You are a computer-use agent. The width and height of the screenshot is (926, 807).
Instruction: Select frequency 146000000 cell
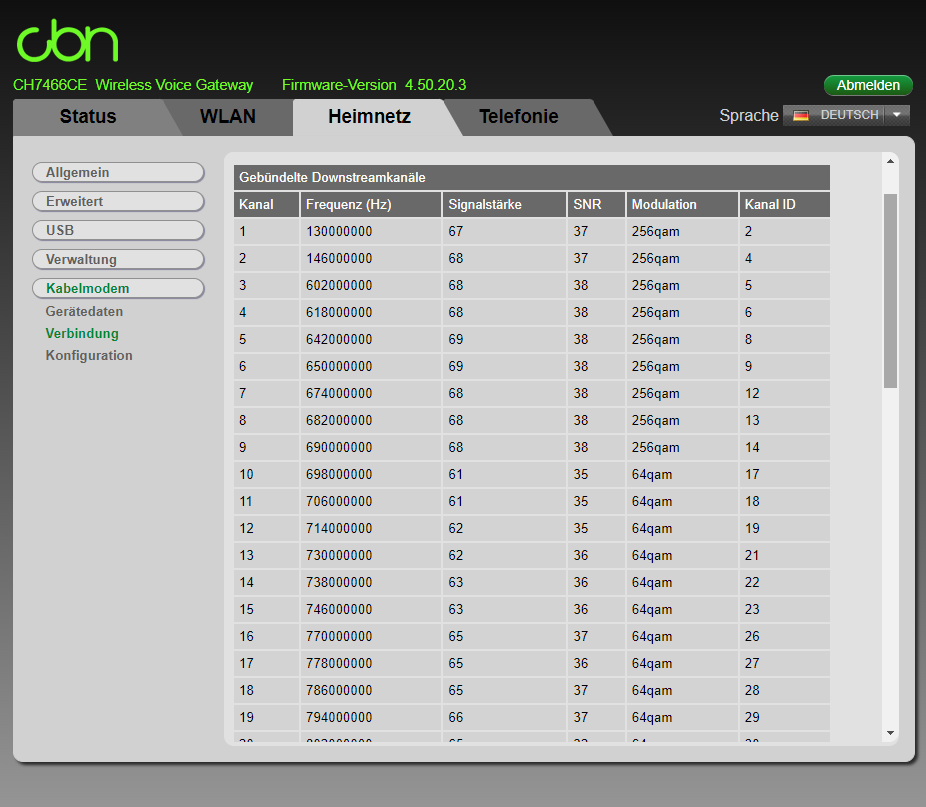point(371,258)
